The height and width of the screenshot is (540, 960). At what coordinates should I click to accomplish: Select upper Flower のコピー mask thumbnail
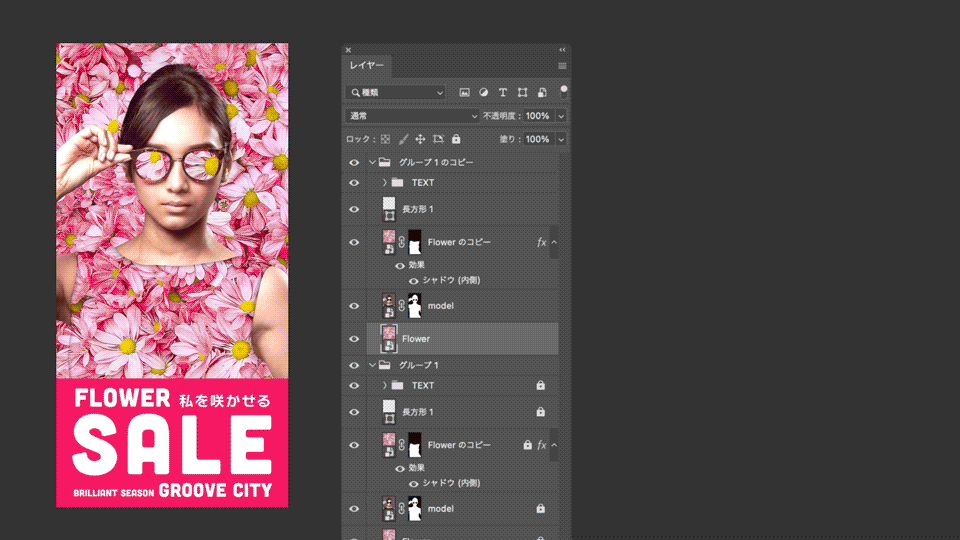coord(414,242)
